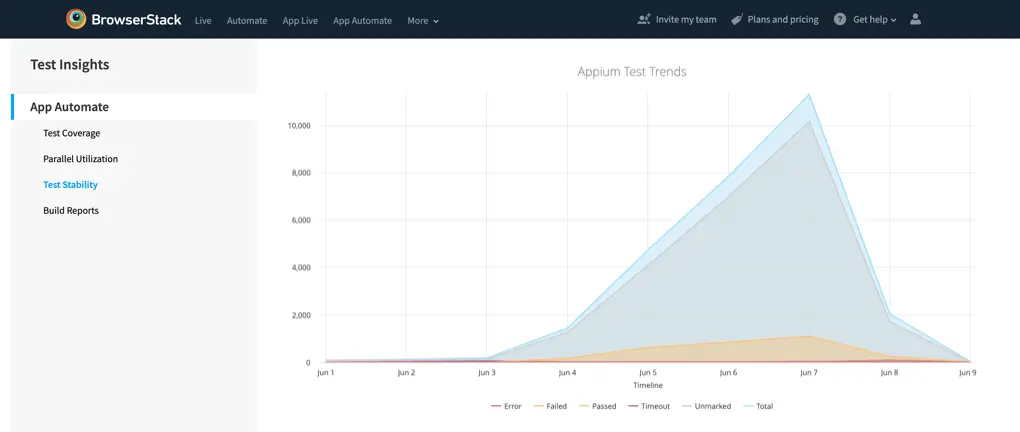1020x432 pixels.
Task: Open the Live menu item
Action: pyautogui.click(x=203, y=20)
